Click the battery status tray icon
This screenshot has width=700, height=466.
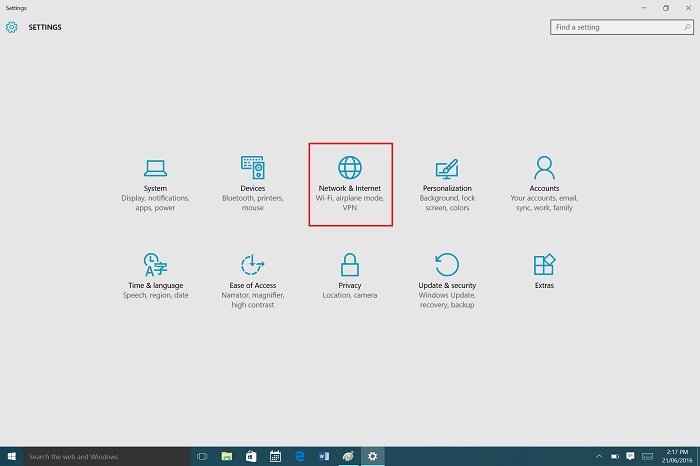pos(615,456)
